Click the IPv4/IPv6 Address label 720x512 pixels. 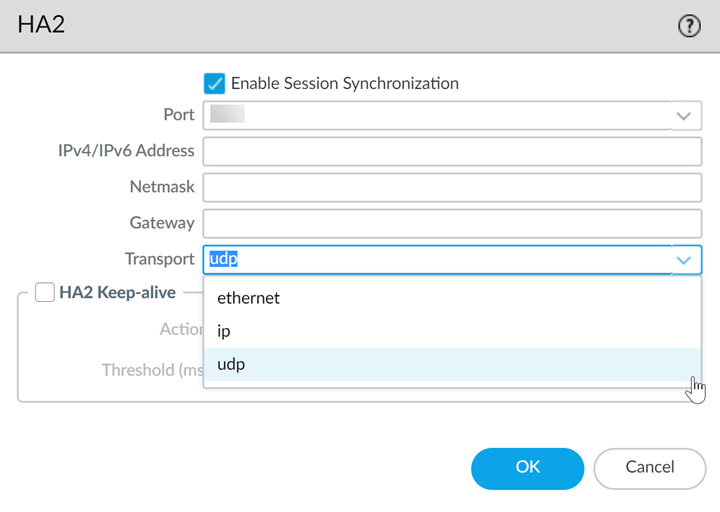126,151
